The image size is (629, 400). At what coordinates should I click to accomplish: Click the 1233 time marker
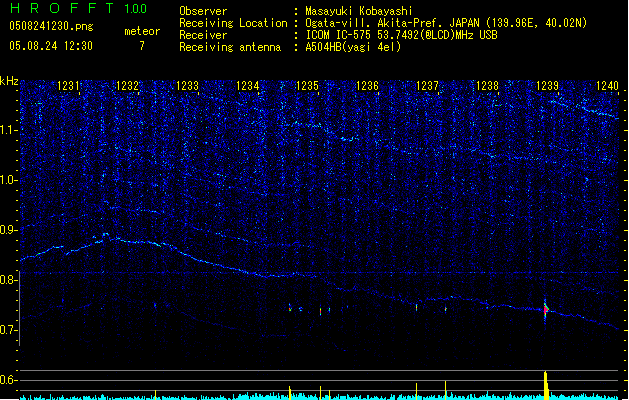(188, 86)
